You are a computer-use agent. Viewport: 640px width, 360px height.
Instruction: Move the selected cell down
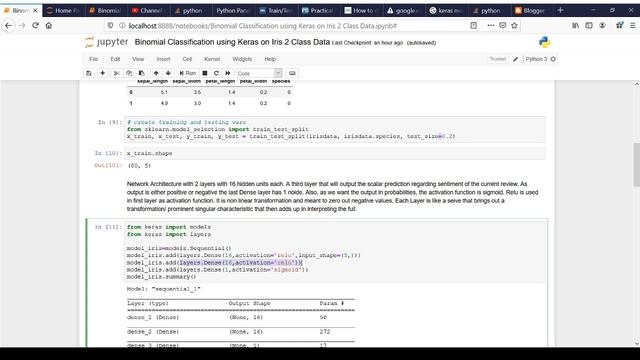pos(168,73)
